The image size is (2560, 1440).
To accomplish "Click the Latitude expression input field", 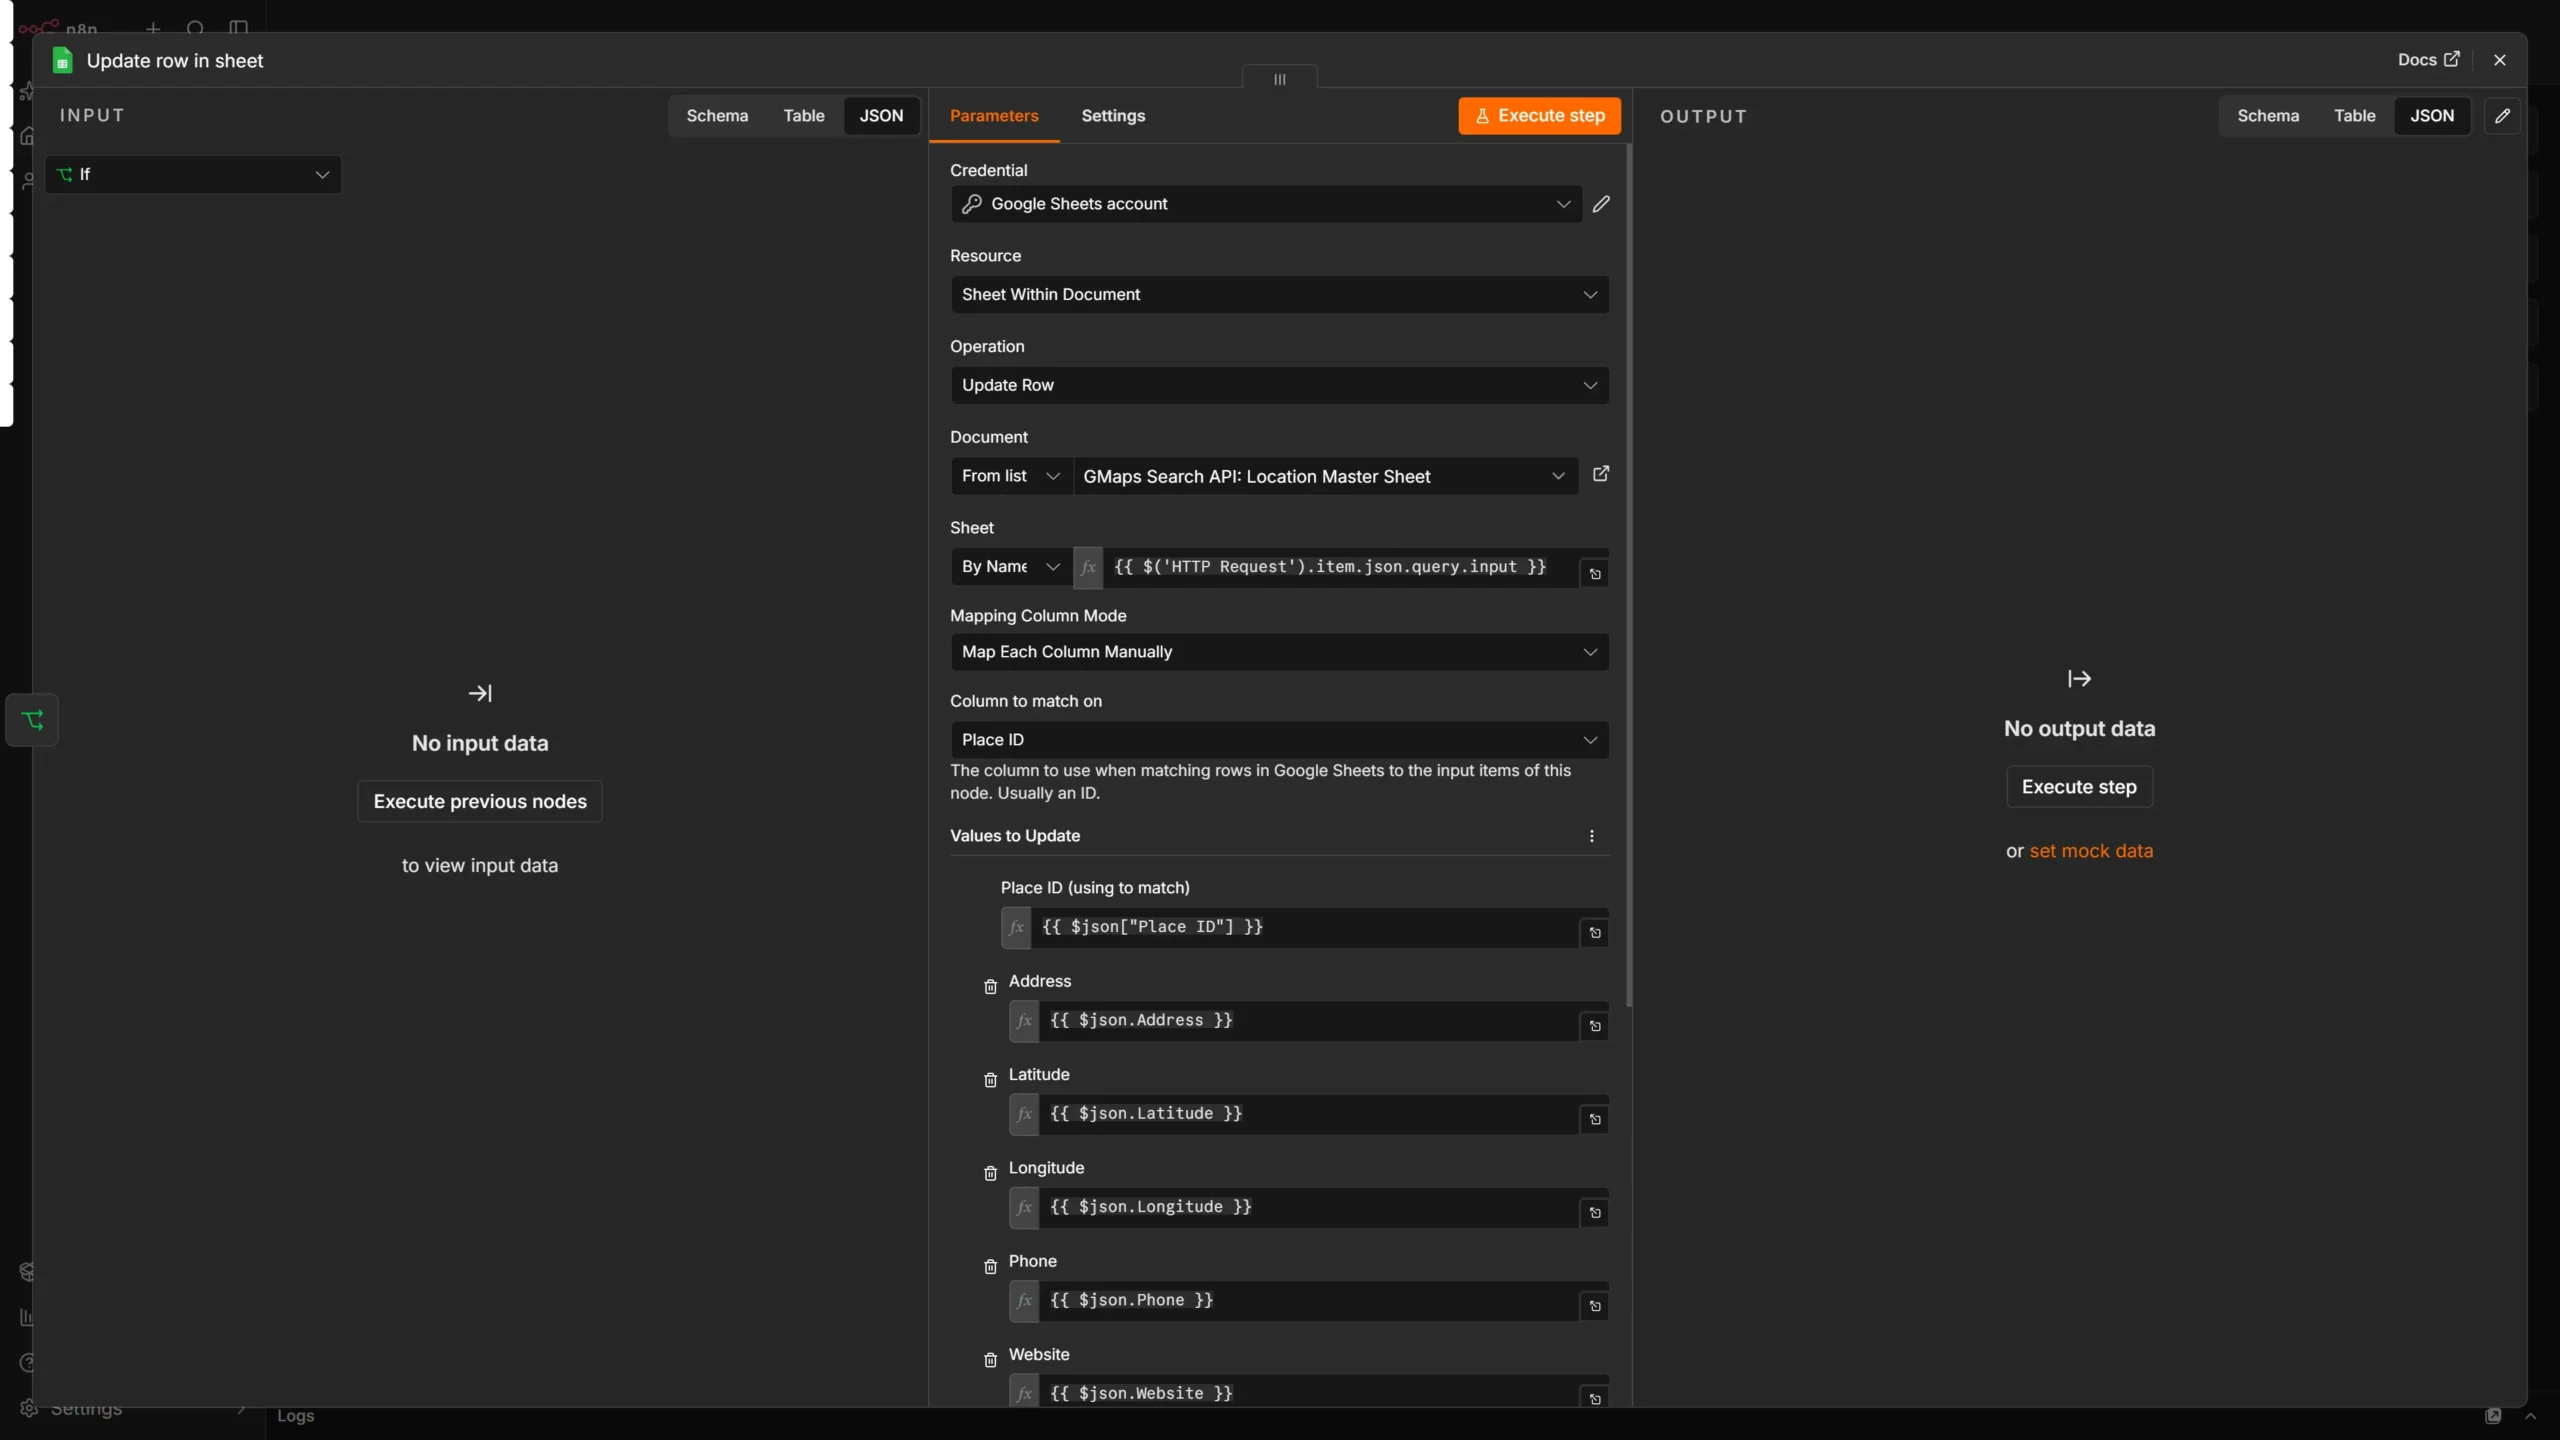I will click(1309, 1113).
